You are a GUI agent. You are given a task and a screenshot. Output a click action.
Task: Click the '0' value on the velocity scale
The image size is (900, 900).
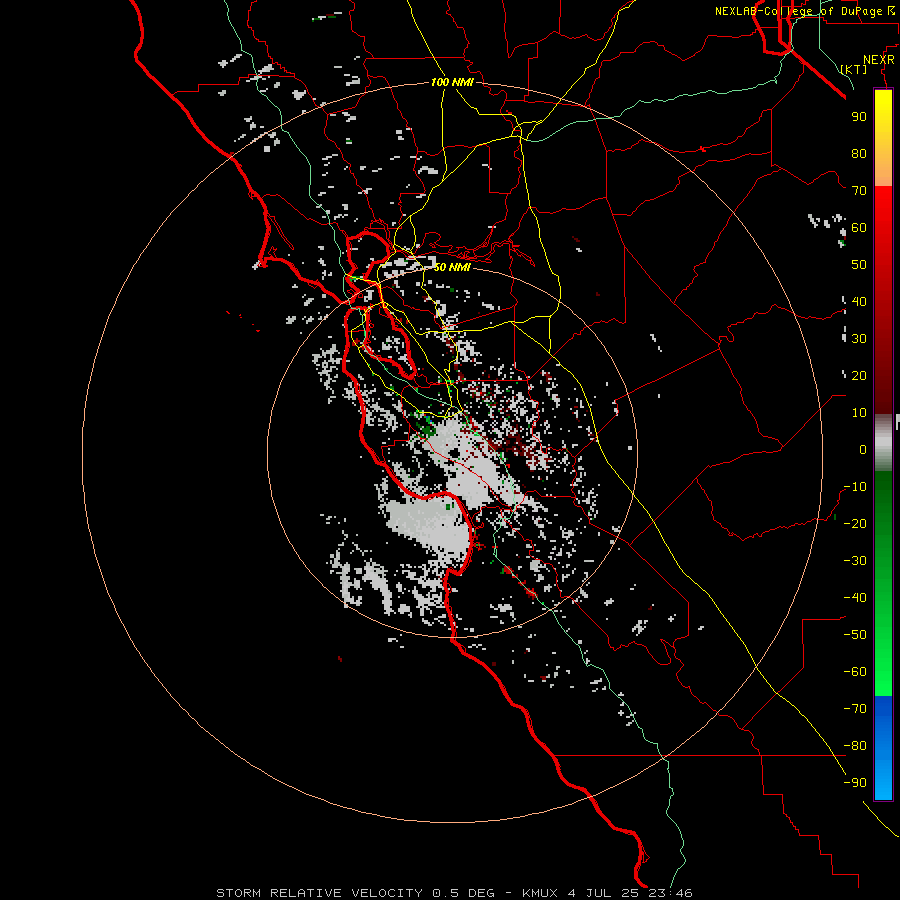point(863,450)
